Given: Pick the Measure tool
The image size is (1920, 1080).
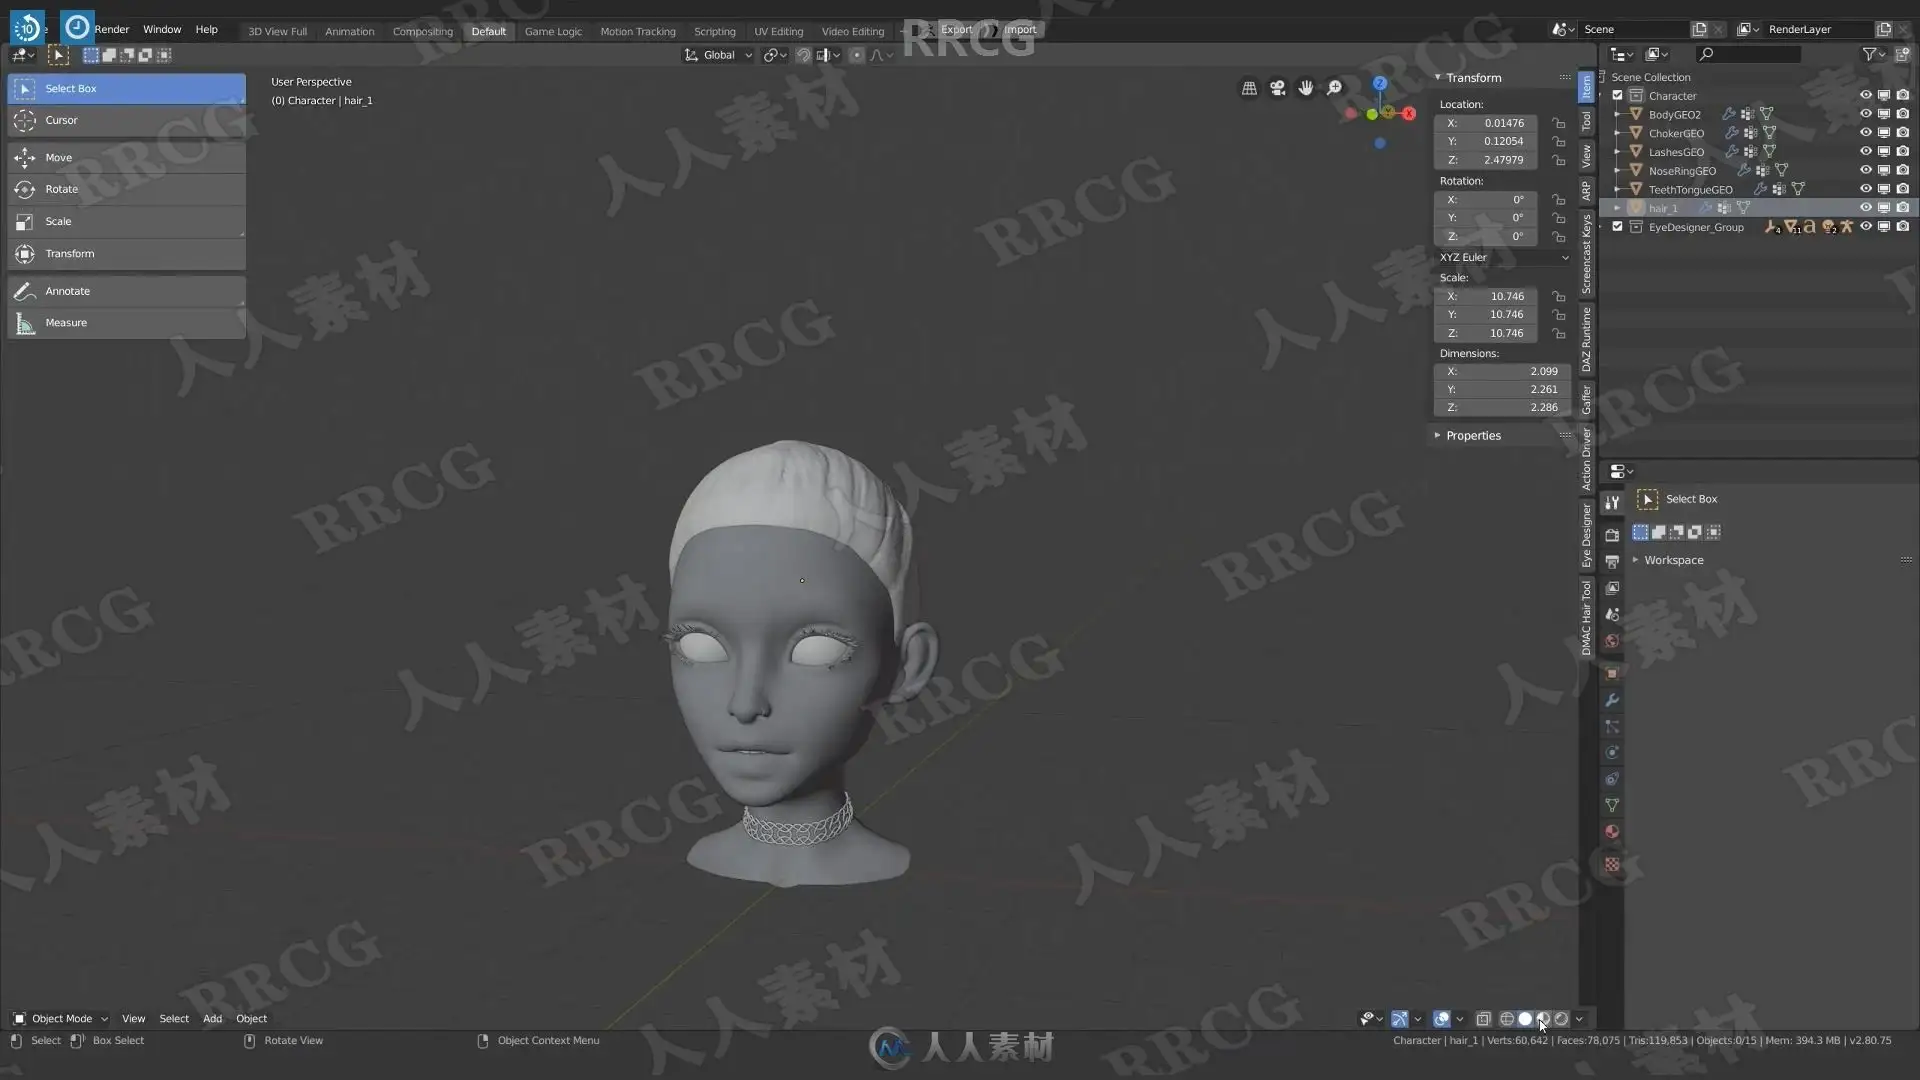Looking at the screenshot, I should pyautogui.click(x=66, y=323).
